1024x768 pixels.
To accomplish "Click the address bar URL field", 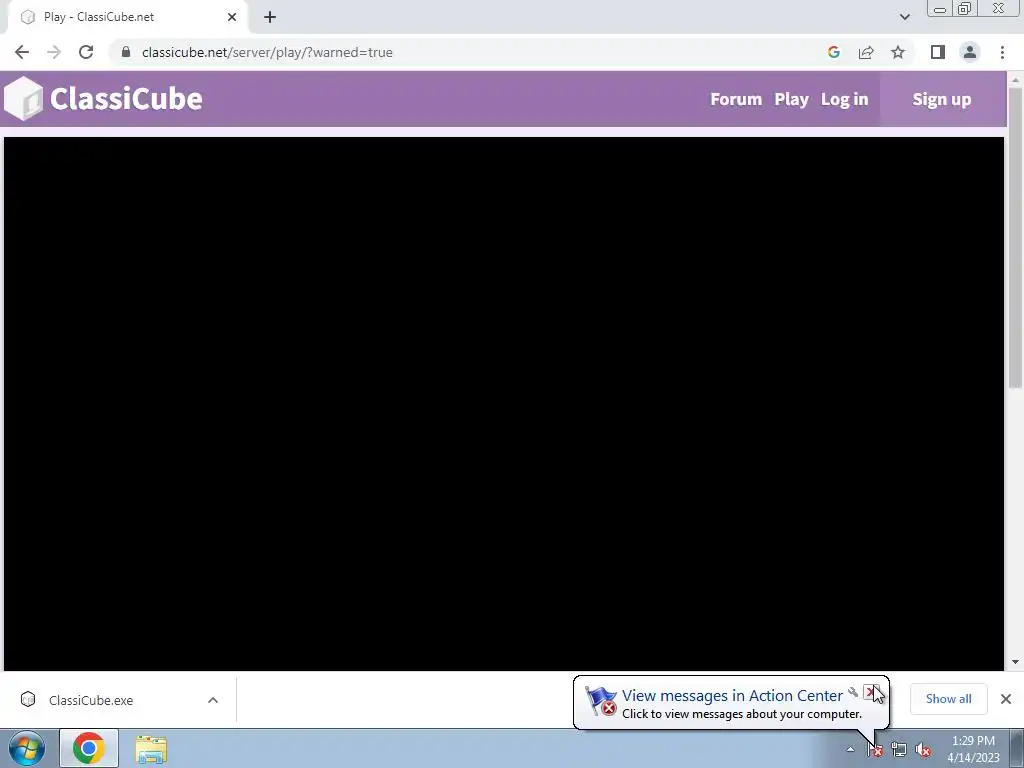I will click(470, 52).
